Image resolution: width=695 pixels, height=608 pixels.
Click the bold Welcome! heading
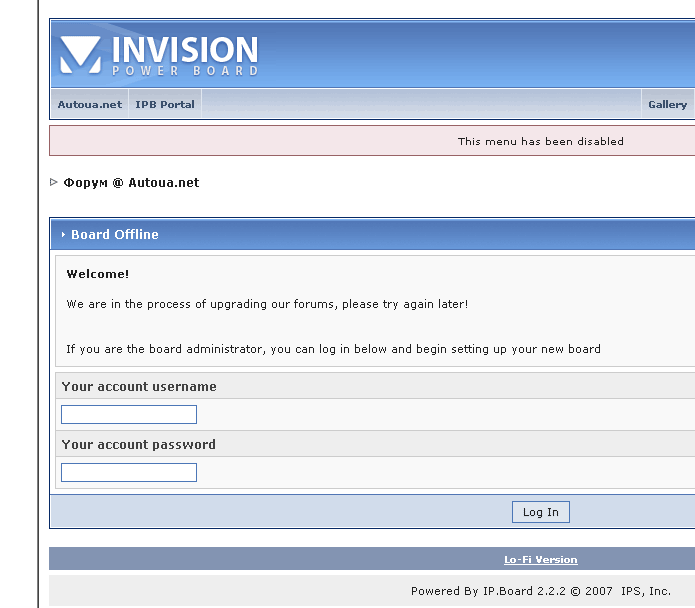(98, 274)
